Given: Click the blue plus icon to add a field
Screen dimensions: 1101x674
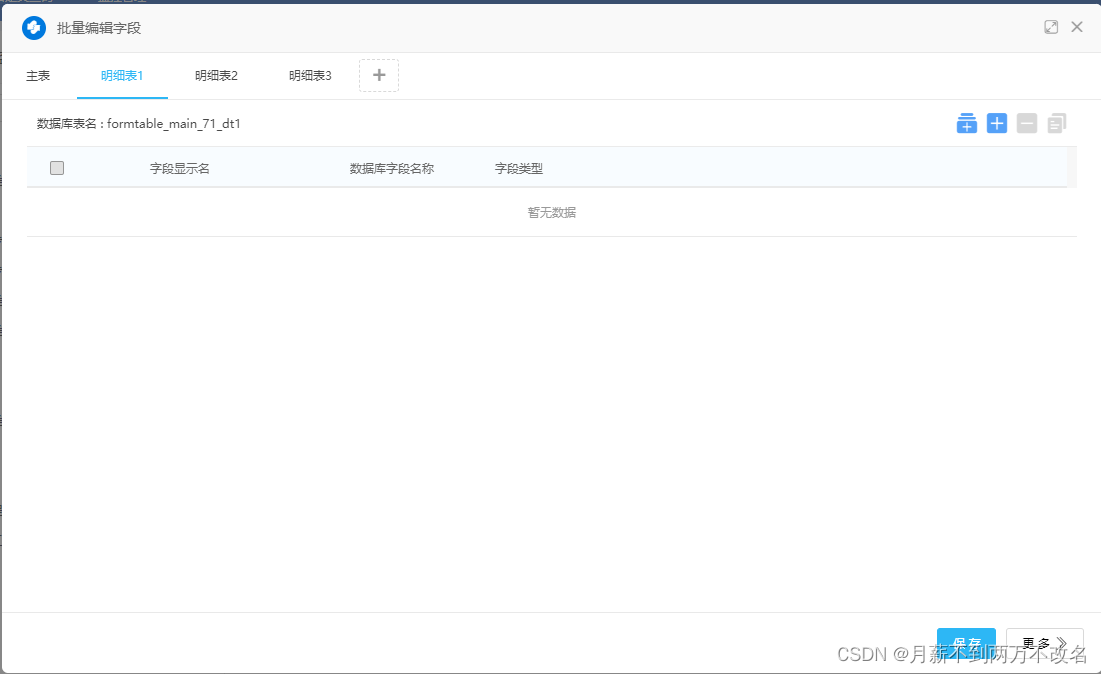Looking at the screenshot, I should (x=996, y=123).
